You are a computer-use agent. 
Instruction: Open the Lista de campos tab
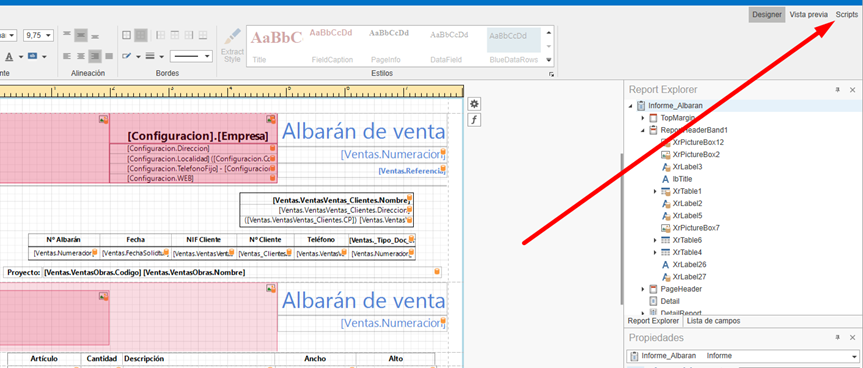pyautogui.click(x=713, y=321)
